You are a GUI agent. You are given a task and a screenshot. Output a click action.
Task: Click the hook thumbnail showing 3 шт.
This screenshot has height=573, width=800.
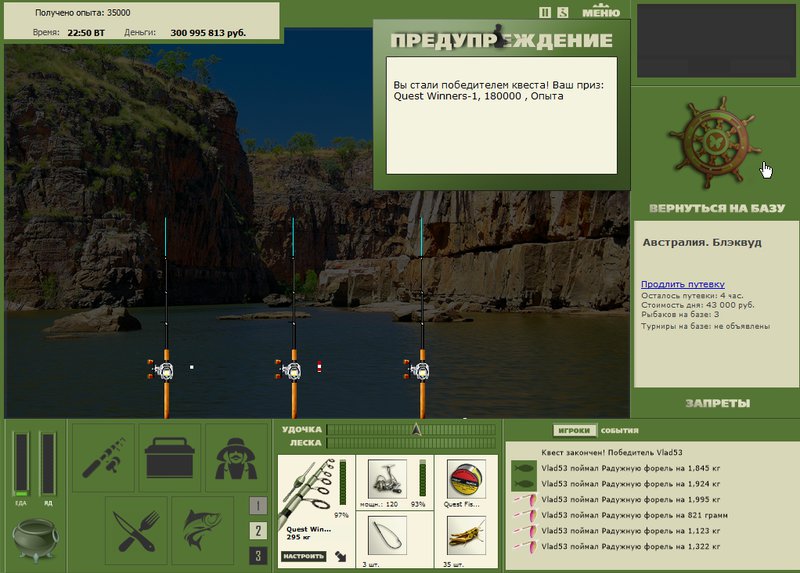387,535
